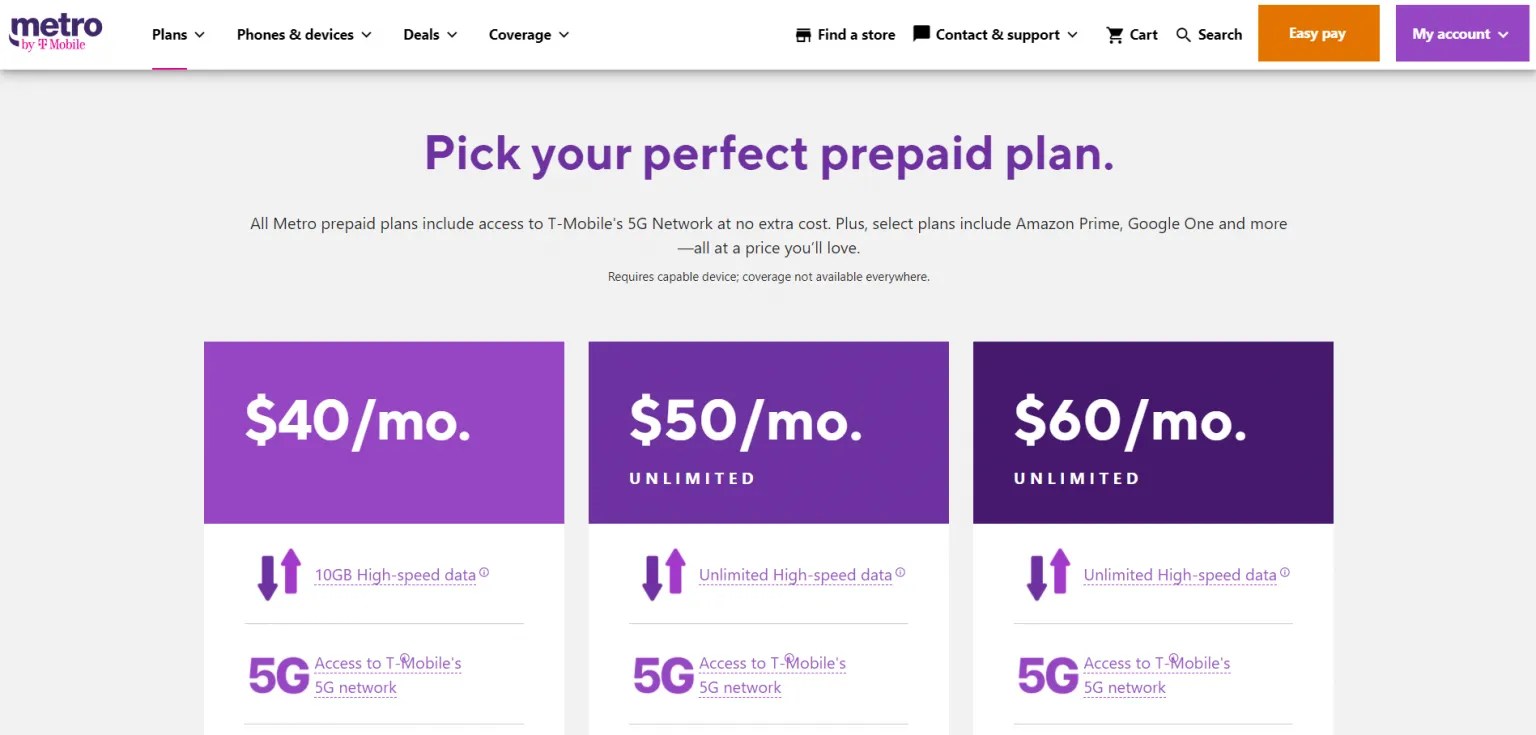The image size is (1536, 735).
Task: Expand the Plans navigation menu
Action: point(178,35)
